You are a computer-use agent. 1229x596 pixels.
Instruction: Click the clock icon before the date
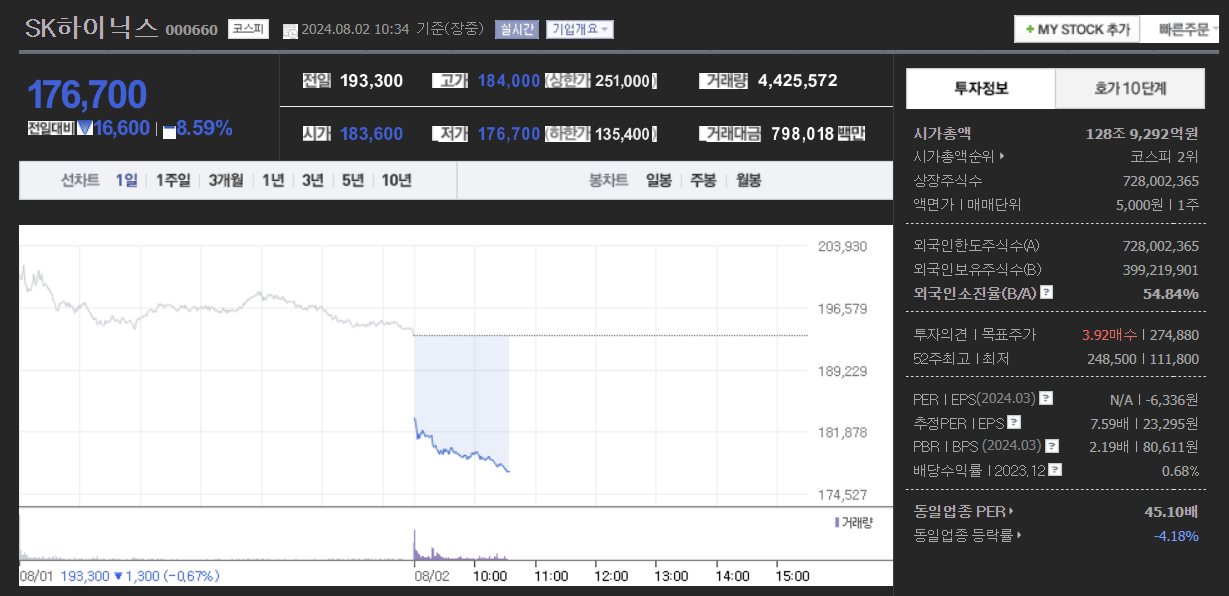289,31
